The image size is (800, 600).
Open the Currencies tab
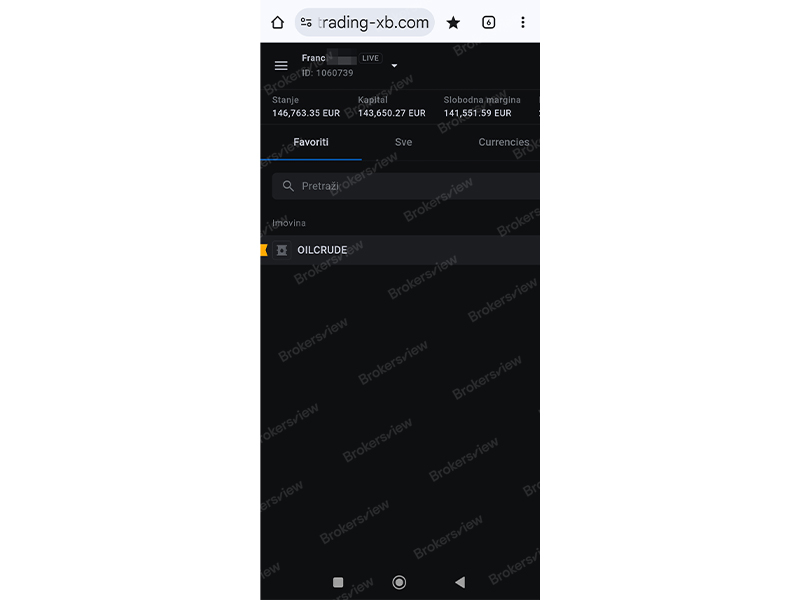click(x=504, y=142)
